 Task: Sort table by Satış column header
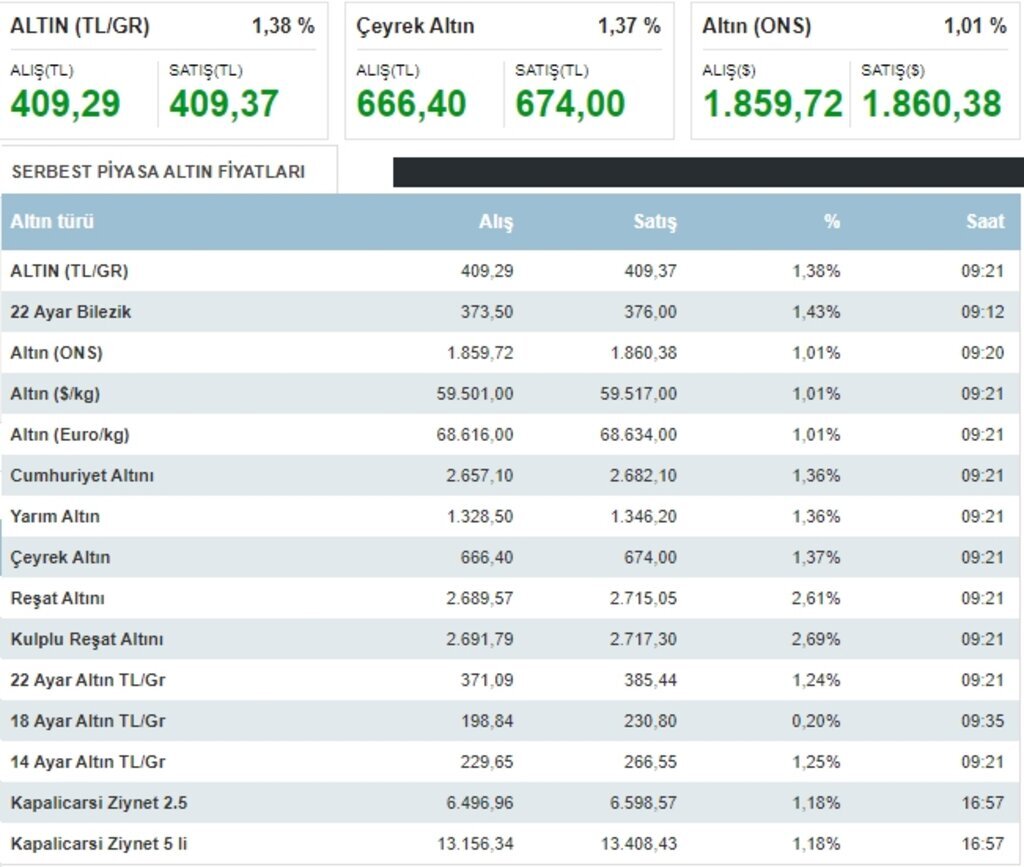(655, 222)
